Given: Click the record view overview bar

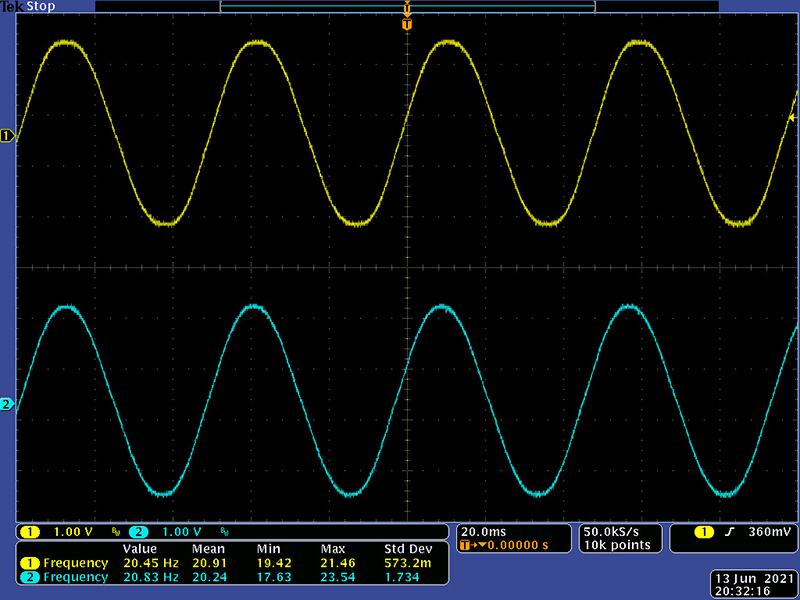Looking at the screenshot, I should point(407,6).
